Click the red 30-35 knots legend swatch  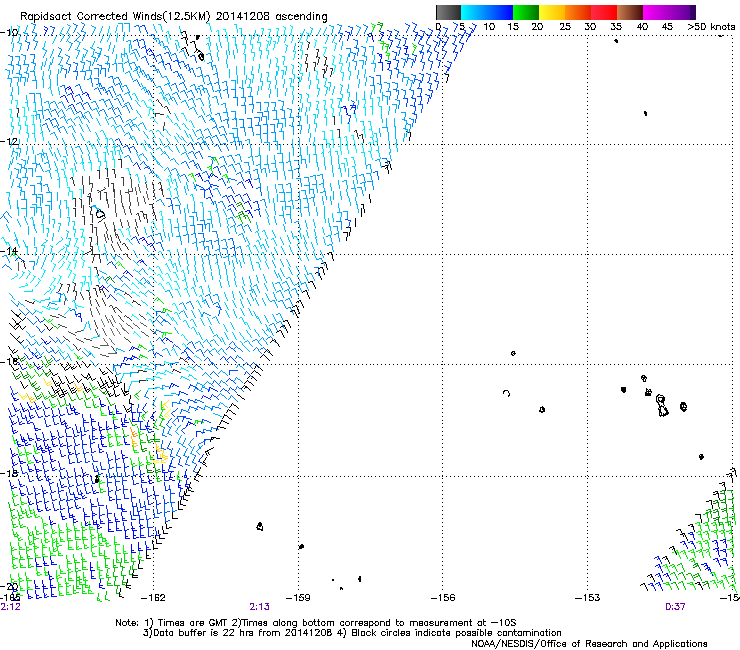pos(604,12)
